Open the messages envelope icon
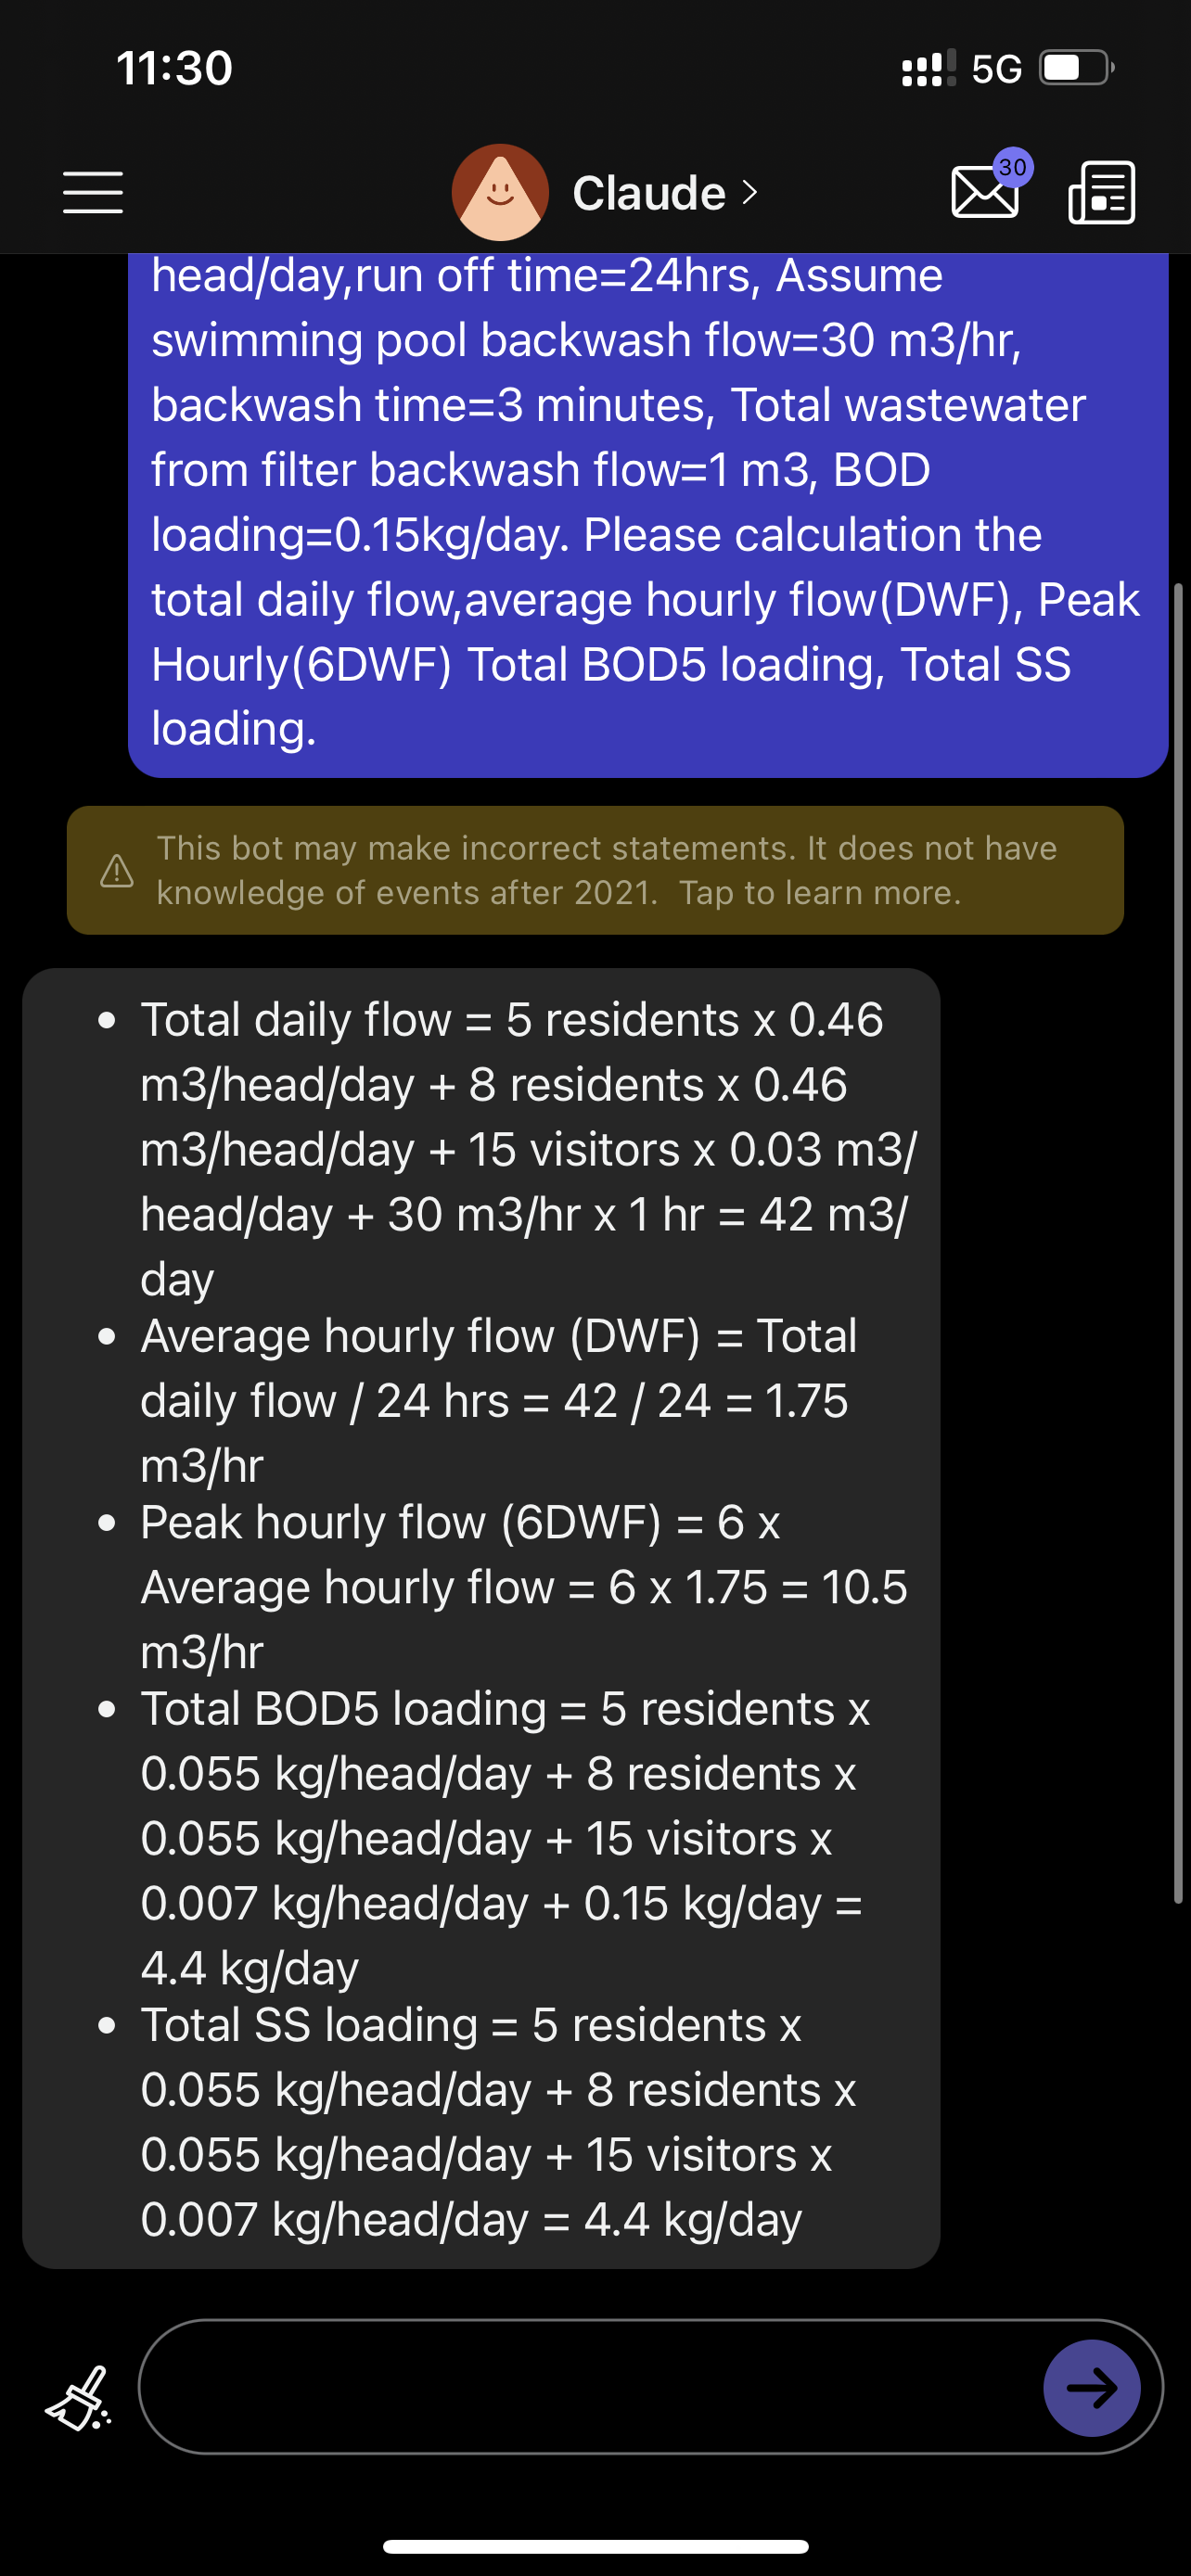 (985, 192)
